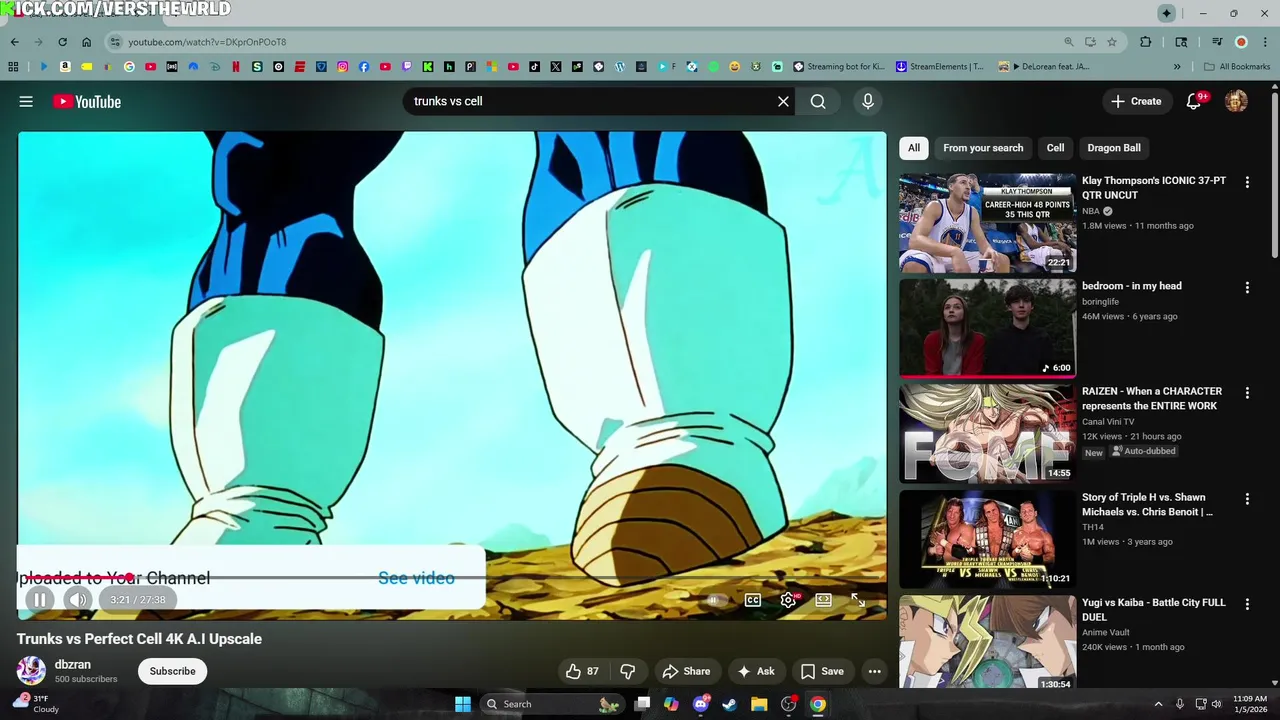Select the 'Cell' filter chip
The height and width of the screenshot is (720, 1280).
pyautogui.click(x=1055, y=148)
